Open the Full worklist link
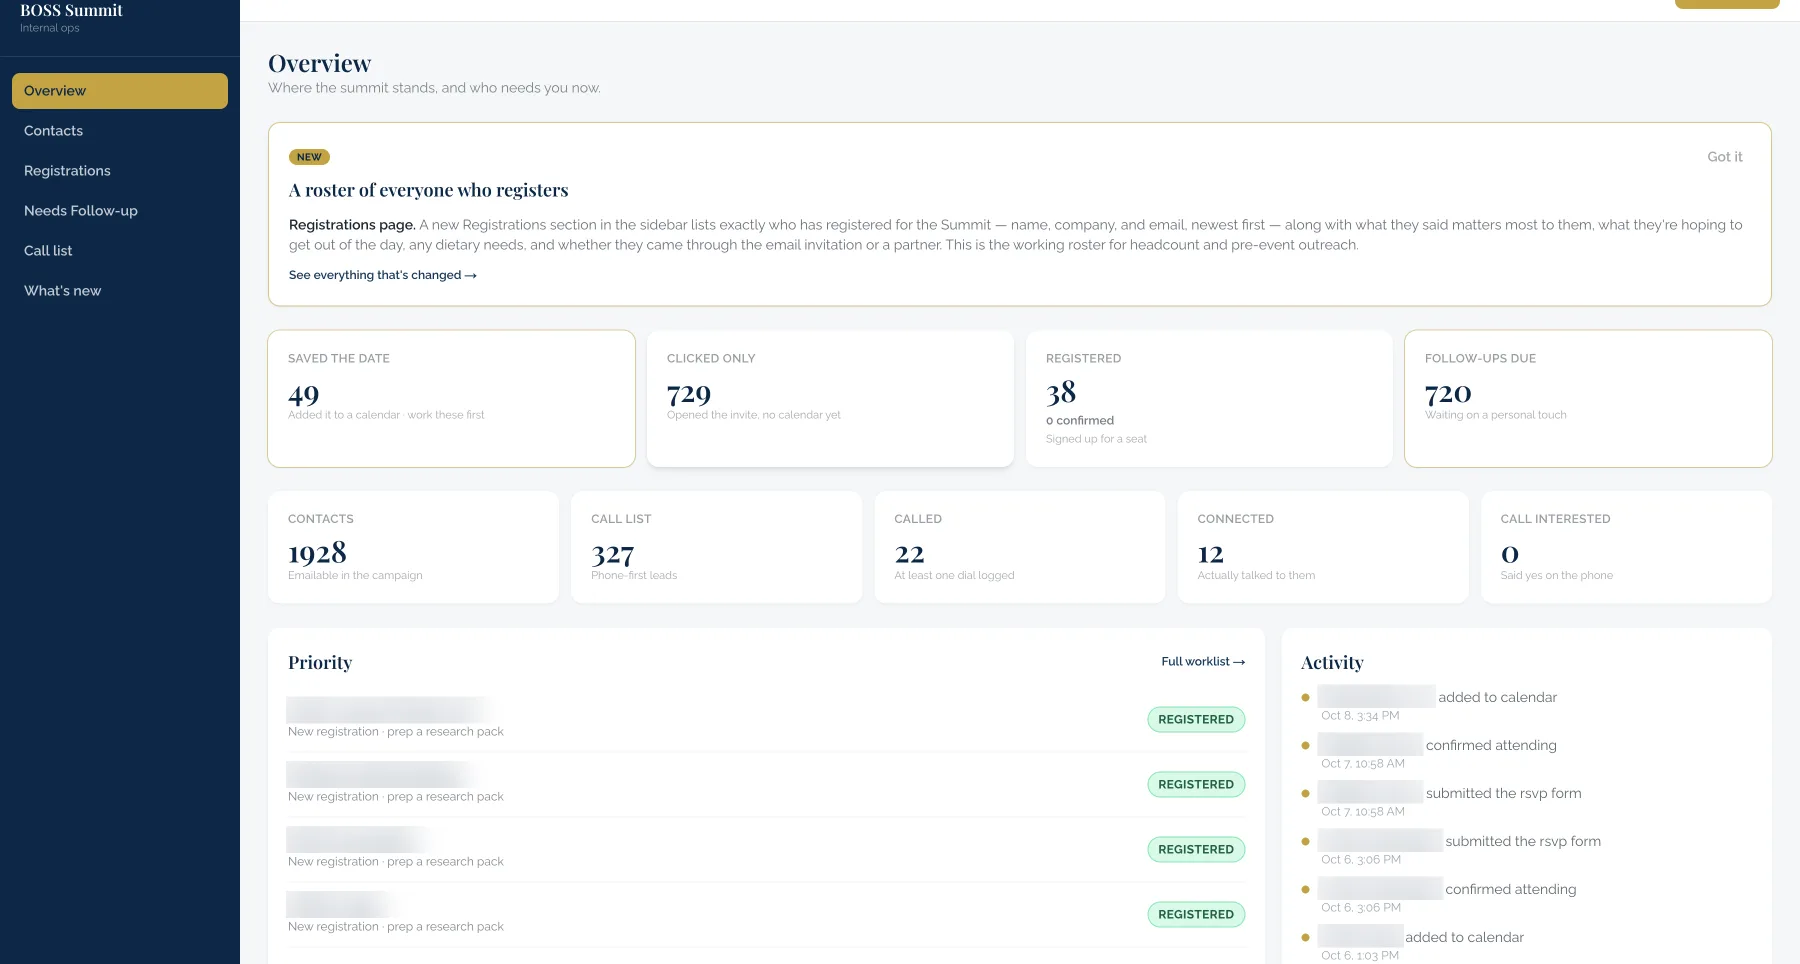This screenshot has width=1800, height=964. [1203, 662]
